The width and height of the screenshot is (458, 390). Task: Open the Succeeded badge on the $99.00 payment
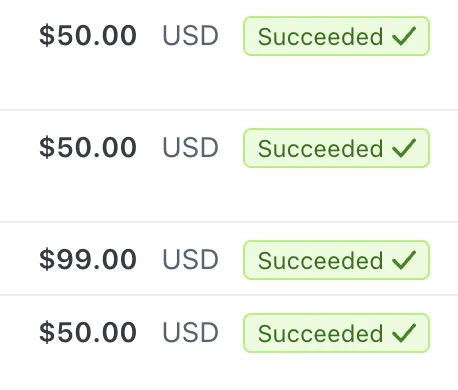336,260
